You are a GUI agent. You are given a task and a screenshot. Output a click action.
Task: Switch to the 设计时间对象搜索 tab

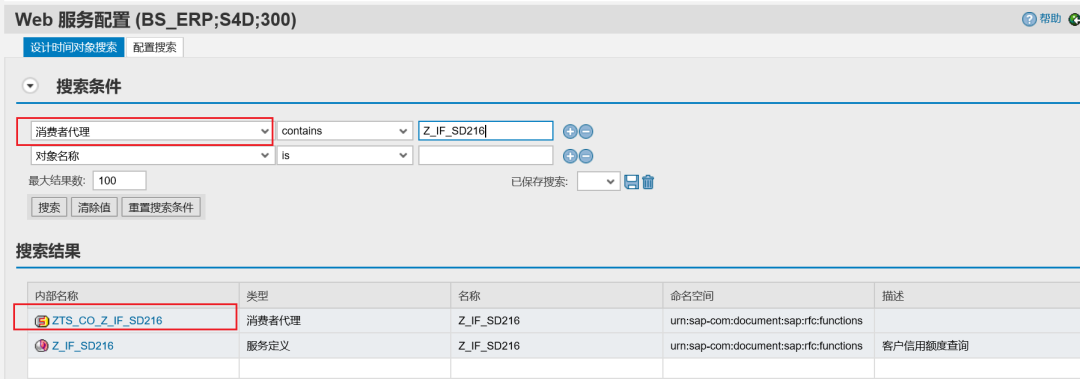tap(74, 48)
